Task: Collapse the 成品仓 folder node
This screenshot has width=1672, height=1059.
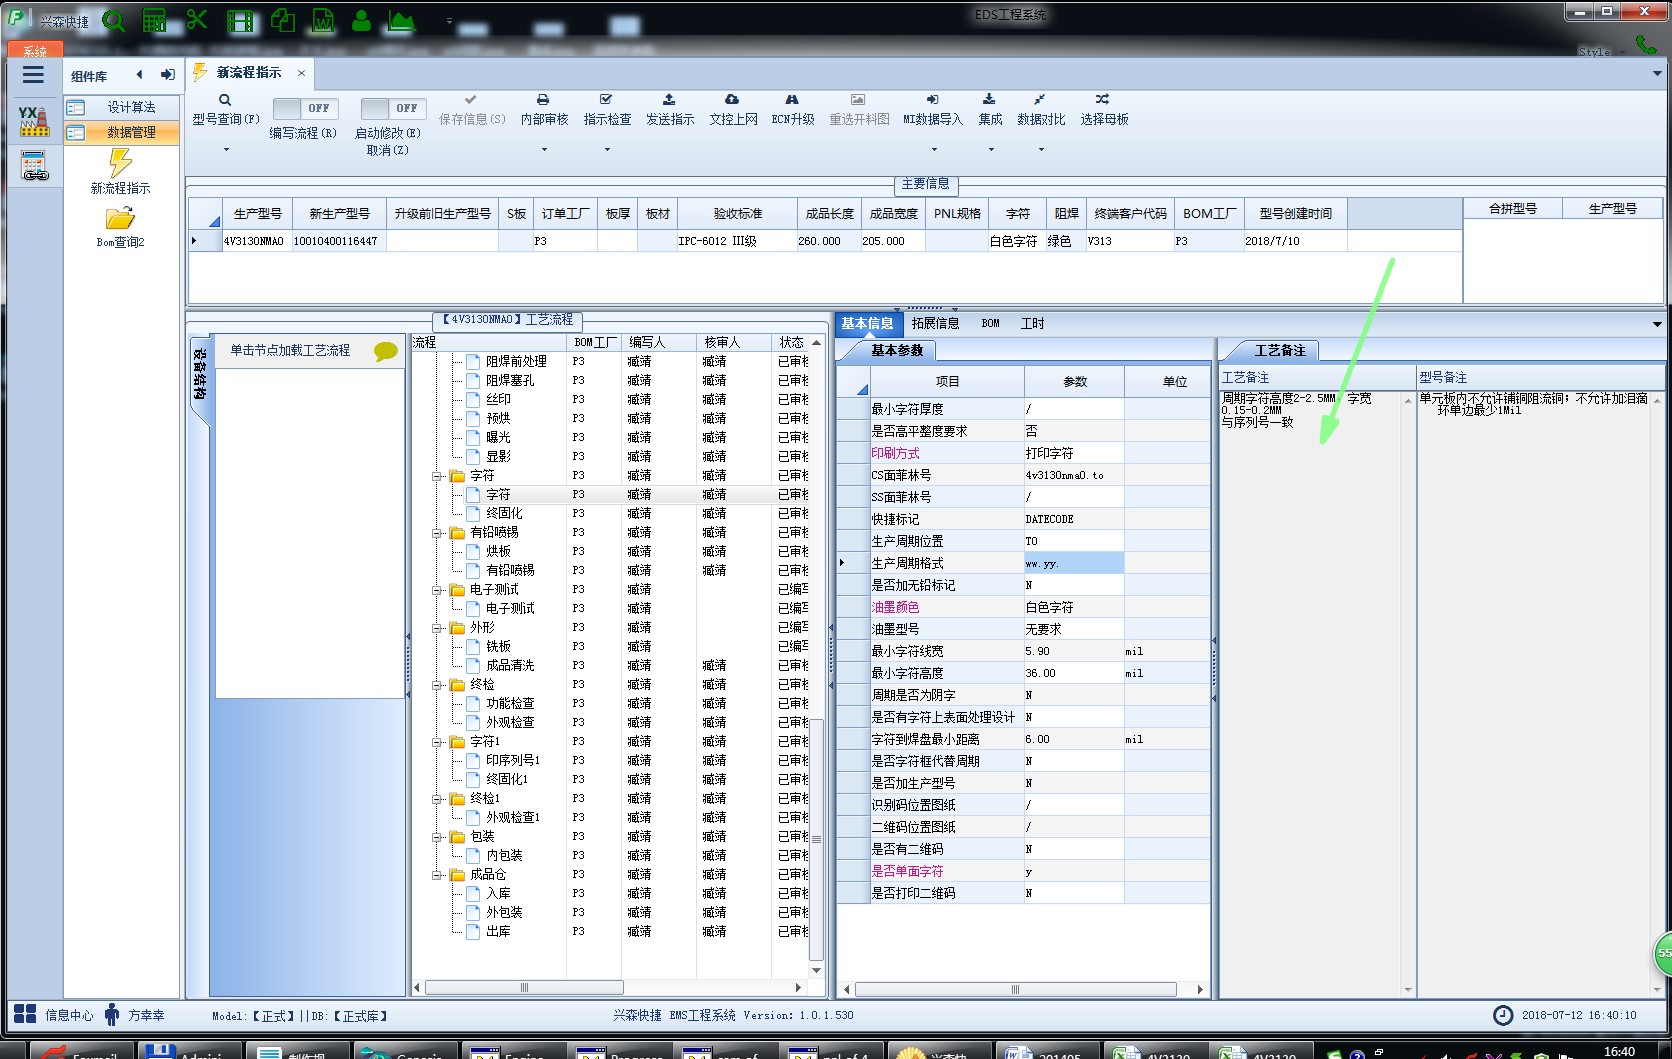Action: [x=437, y=875]
